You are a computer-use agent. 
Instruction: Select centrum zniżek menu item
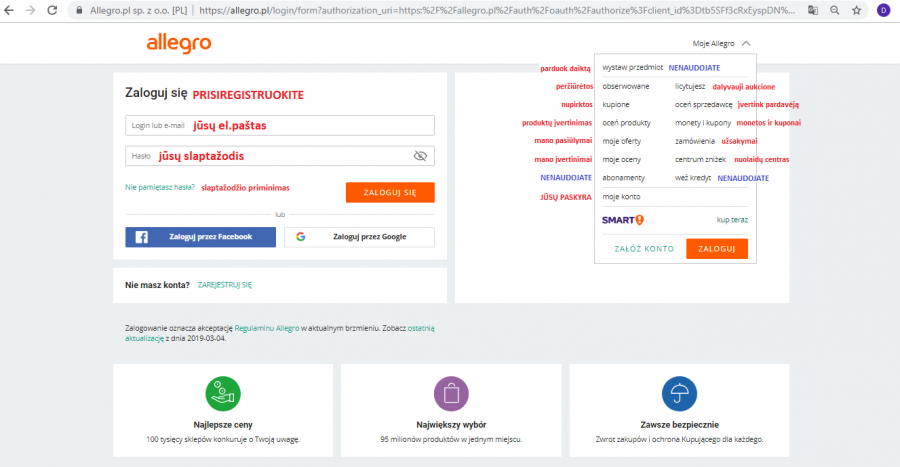tap(700, 159)
